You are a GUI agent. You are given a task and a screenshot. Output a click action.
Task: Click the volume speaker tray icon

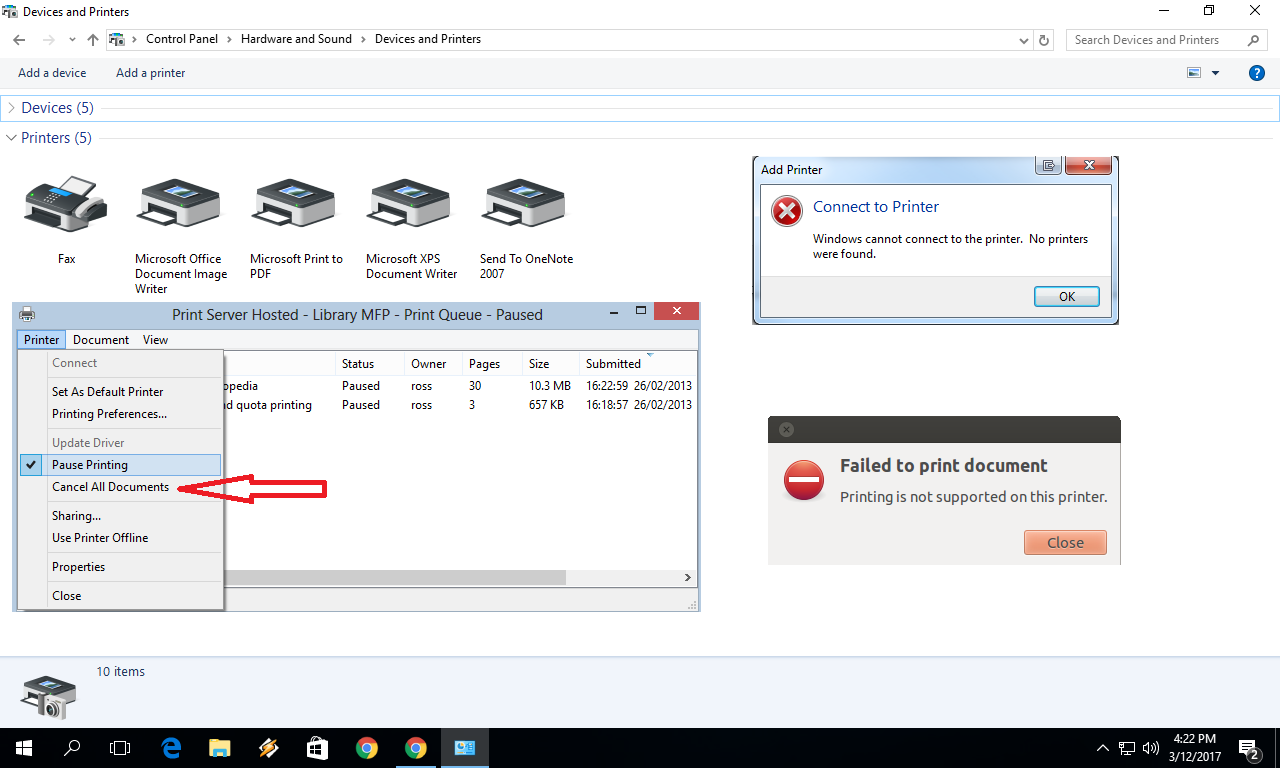pos(1150,747)
